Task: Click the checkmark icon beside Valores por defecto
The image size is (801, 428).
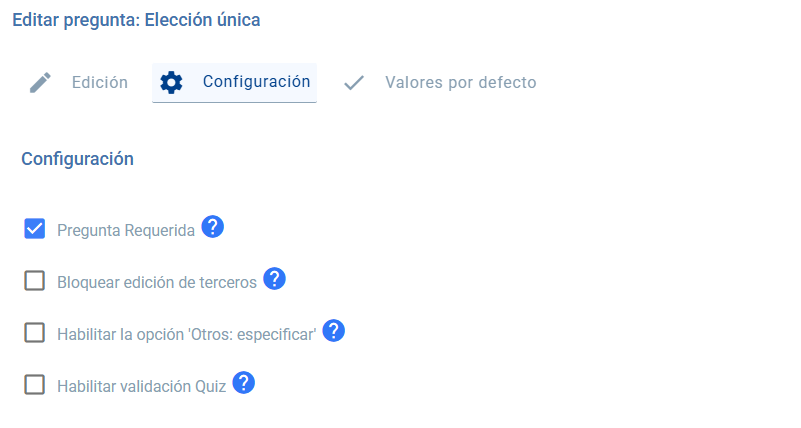Action: tap(353, 83)
